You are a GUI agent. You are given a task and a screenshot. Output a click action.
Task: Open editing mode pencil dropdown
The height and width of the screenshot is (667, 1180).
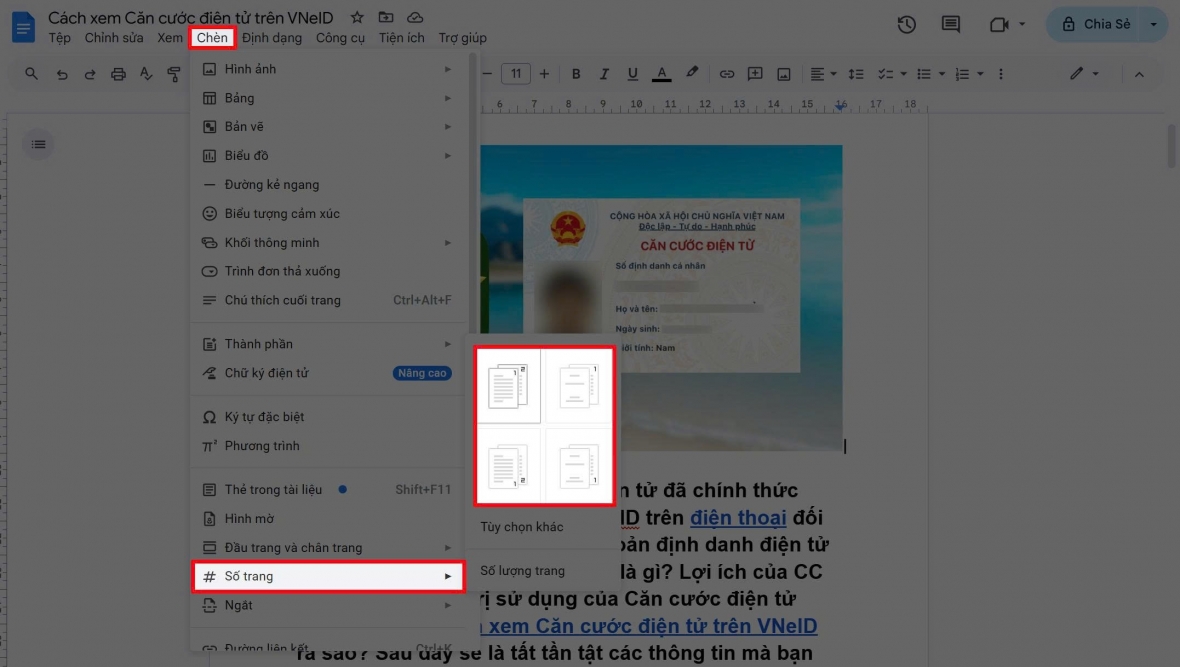pyautogui.click(x=1084, y=74)
